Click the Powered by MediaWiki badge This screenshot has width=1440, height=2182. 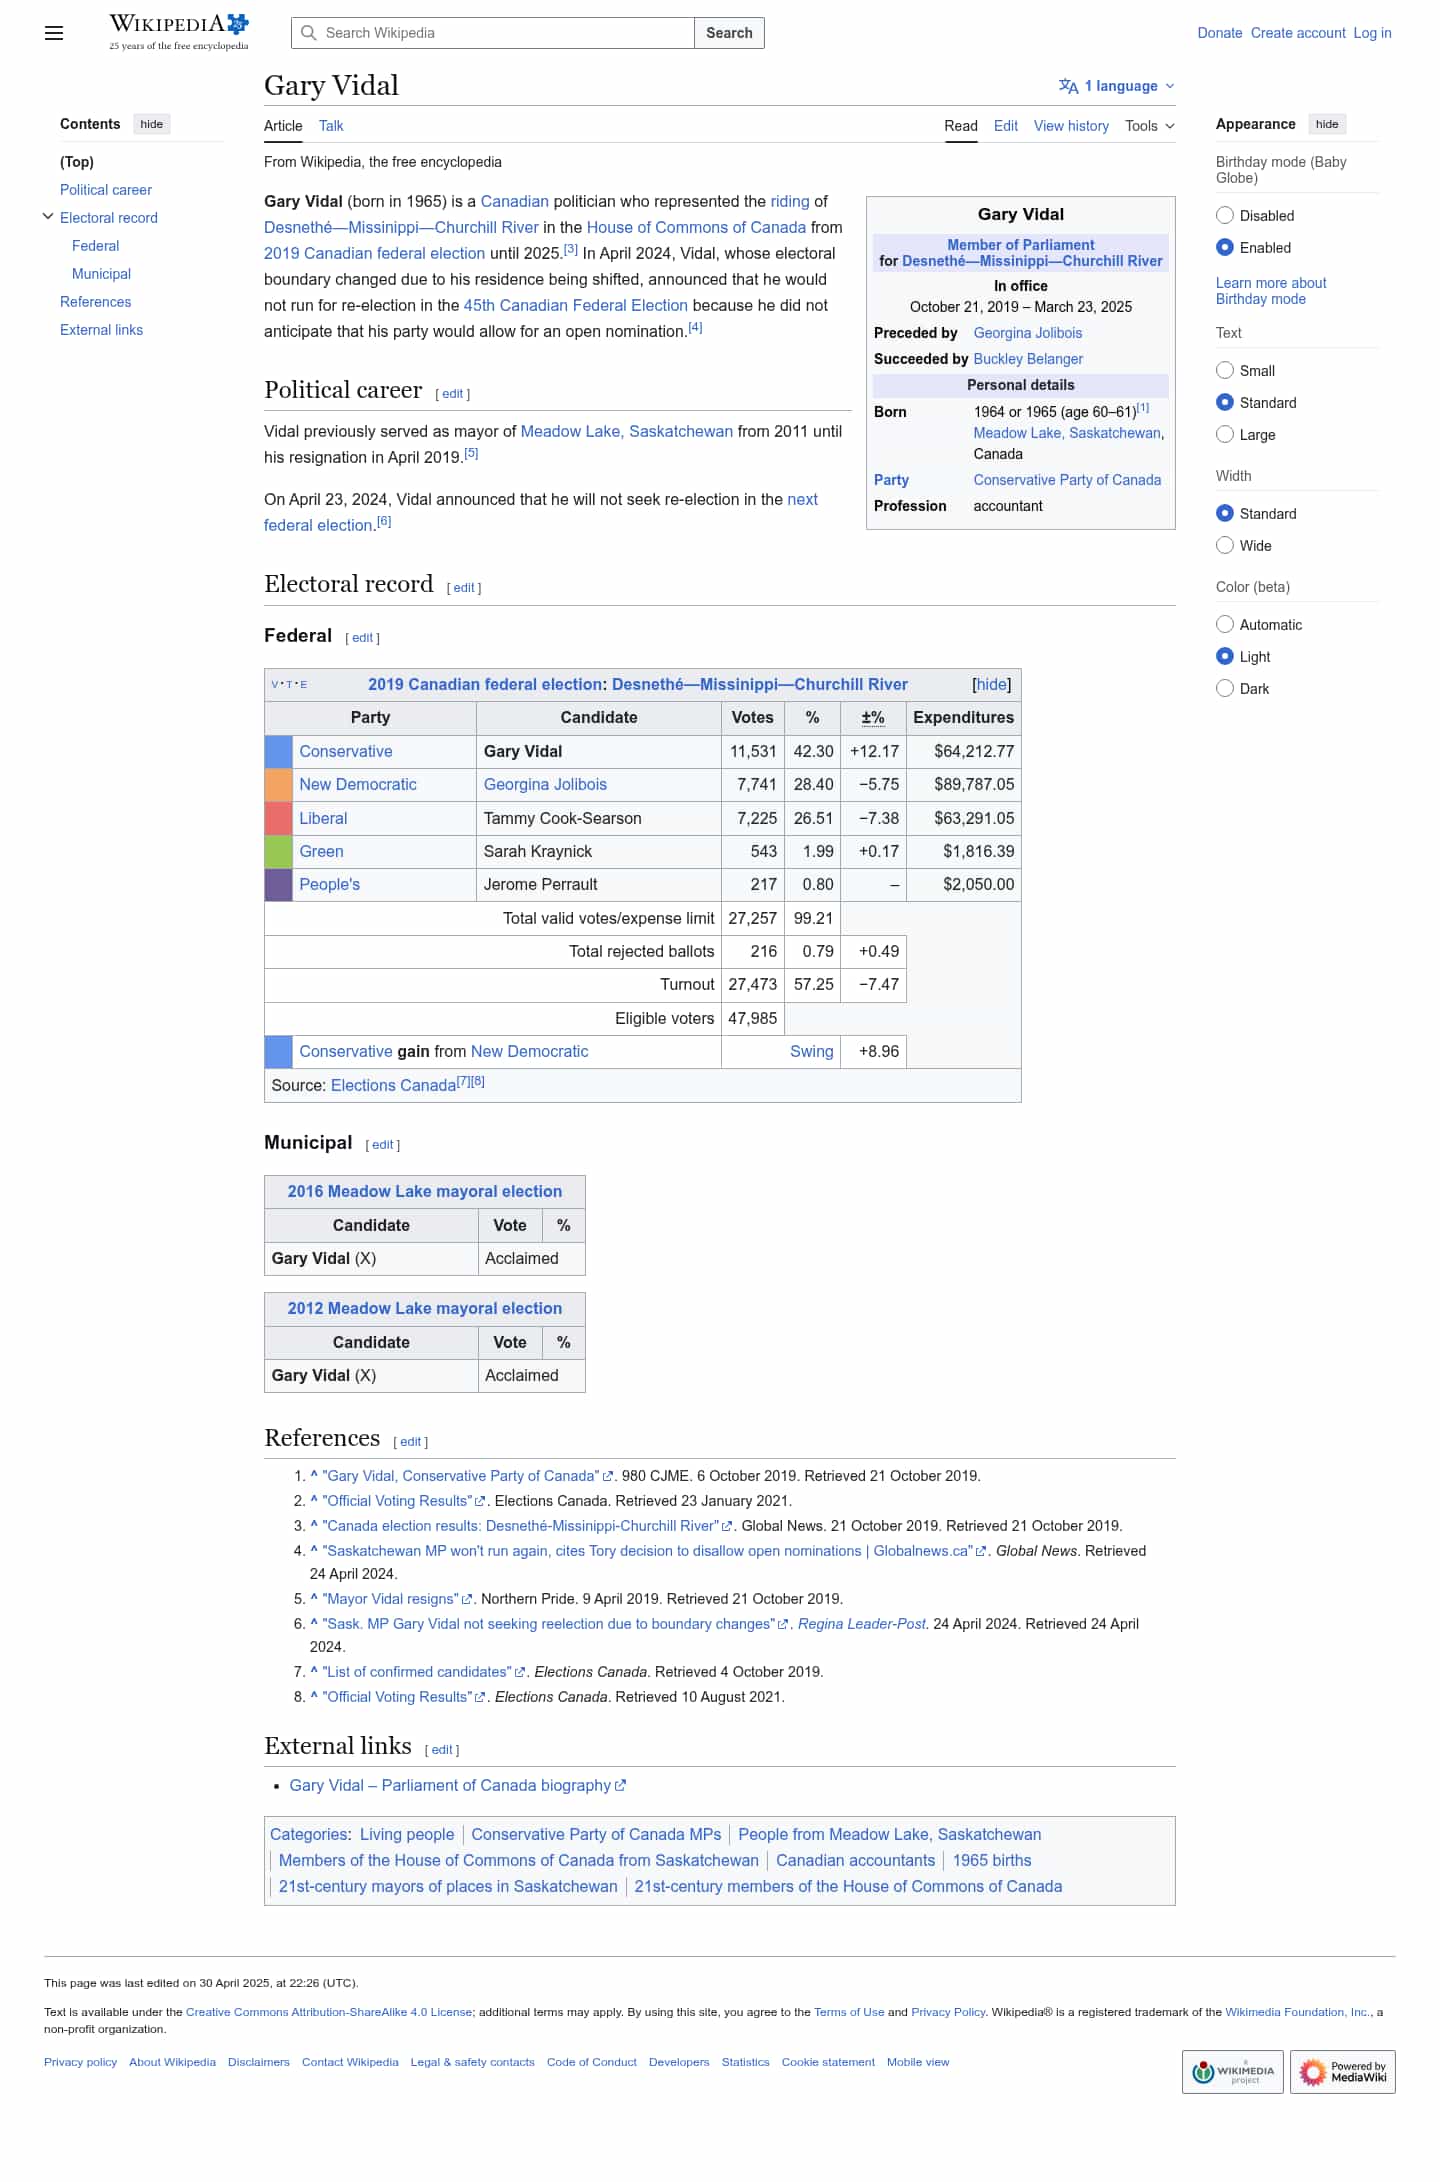pos(1343,2071)
